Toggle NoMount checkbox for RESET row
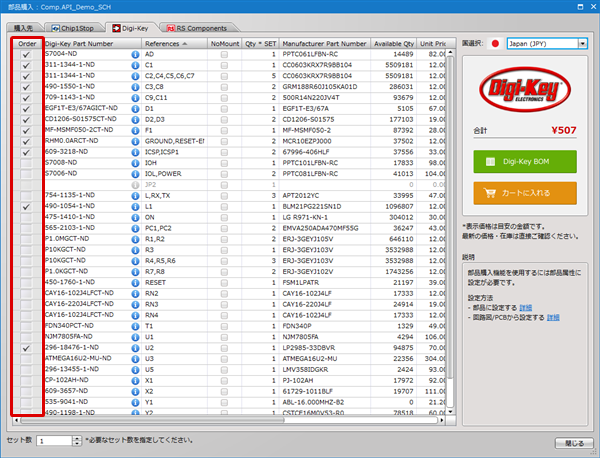This screenshot has height=458, width=600. point(224,283)
